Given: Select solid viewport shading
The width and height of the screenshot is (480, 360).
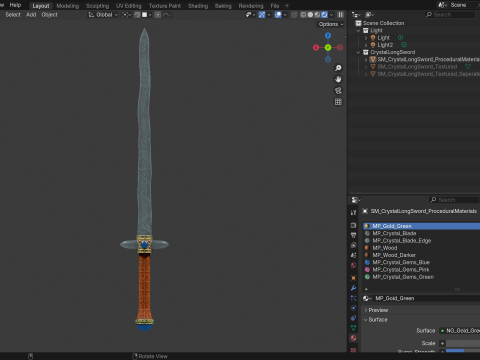Looking at the screenshot, I should (x=310, y=15).
